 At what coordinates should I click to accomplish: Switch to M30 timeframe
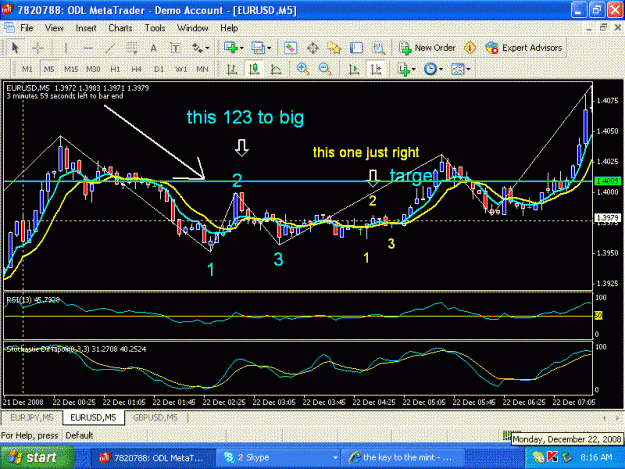point(93,69)
